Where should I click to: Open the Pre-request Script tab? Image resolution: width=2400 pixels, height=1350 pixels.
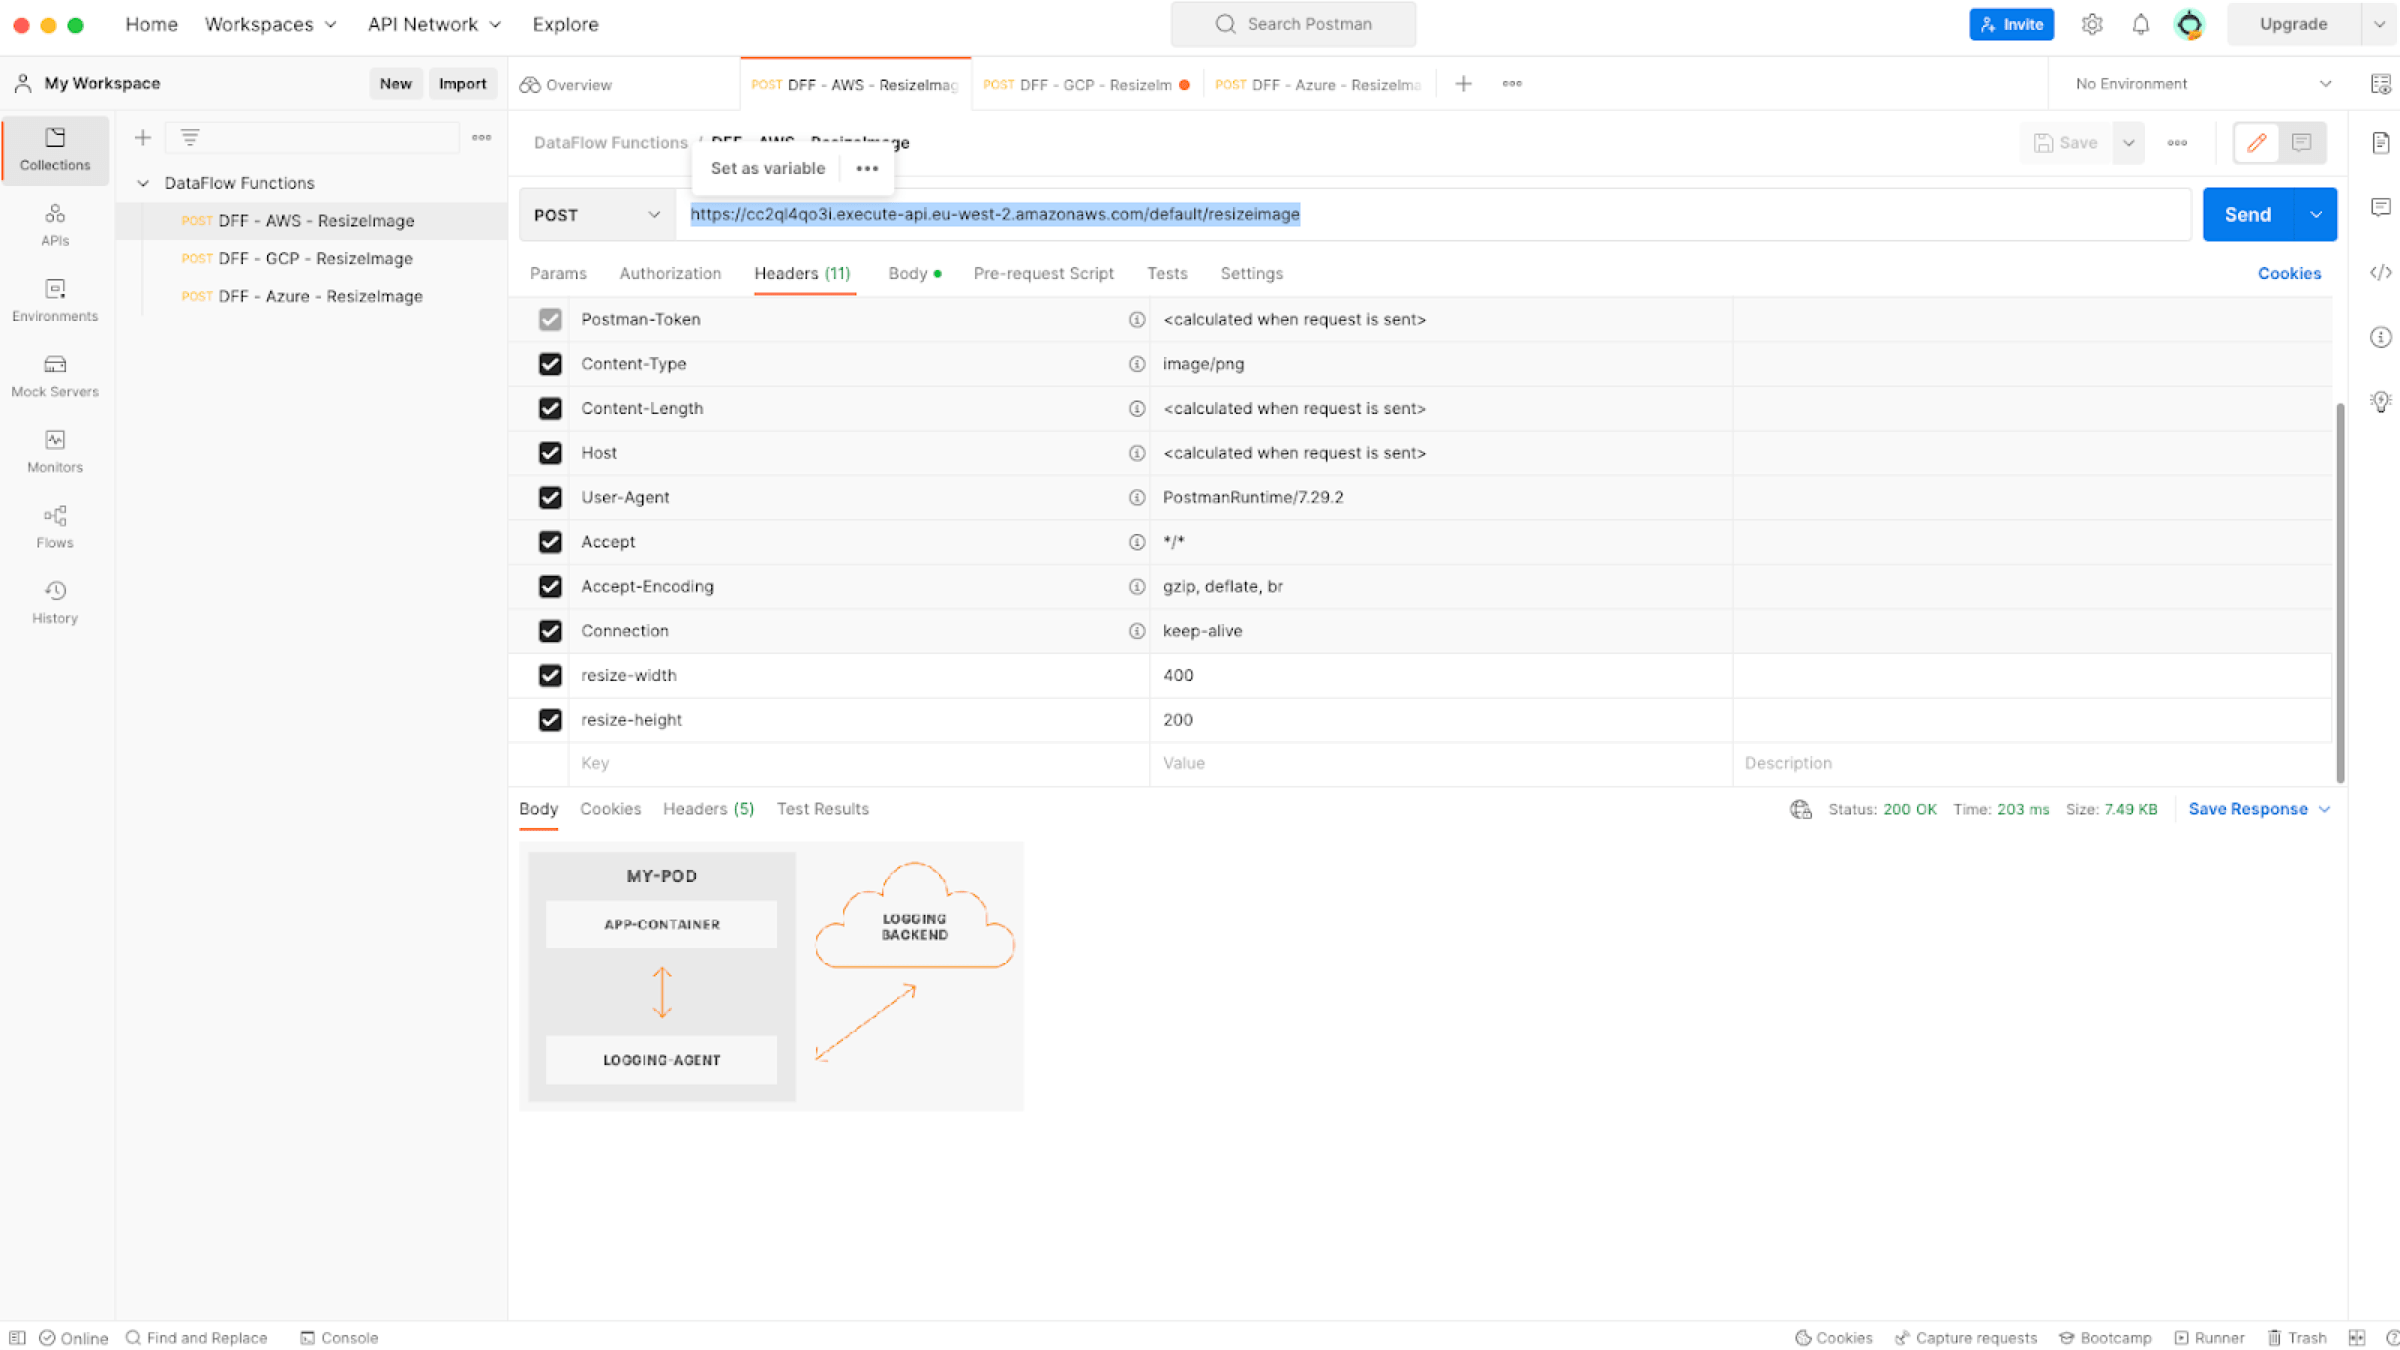[x=1043, y=273]
